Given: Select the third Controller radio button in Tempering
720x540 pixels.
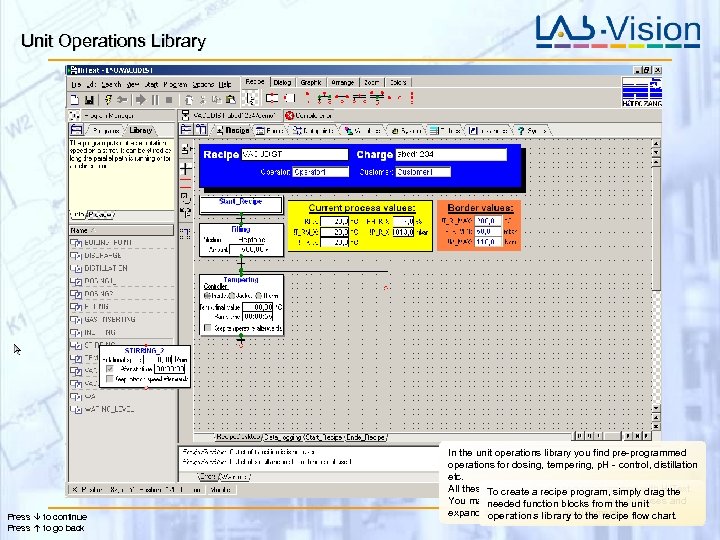Looking at the screenshot, I should [x=259, y=296].
